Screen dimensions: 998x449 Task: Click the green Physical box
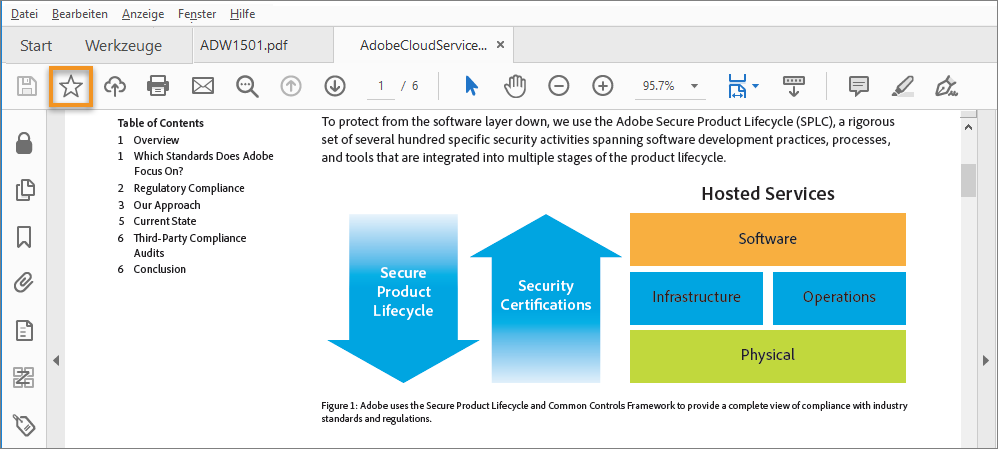tap(768, 356)
